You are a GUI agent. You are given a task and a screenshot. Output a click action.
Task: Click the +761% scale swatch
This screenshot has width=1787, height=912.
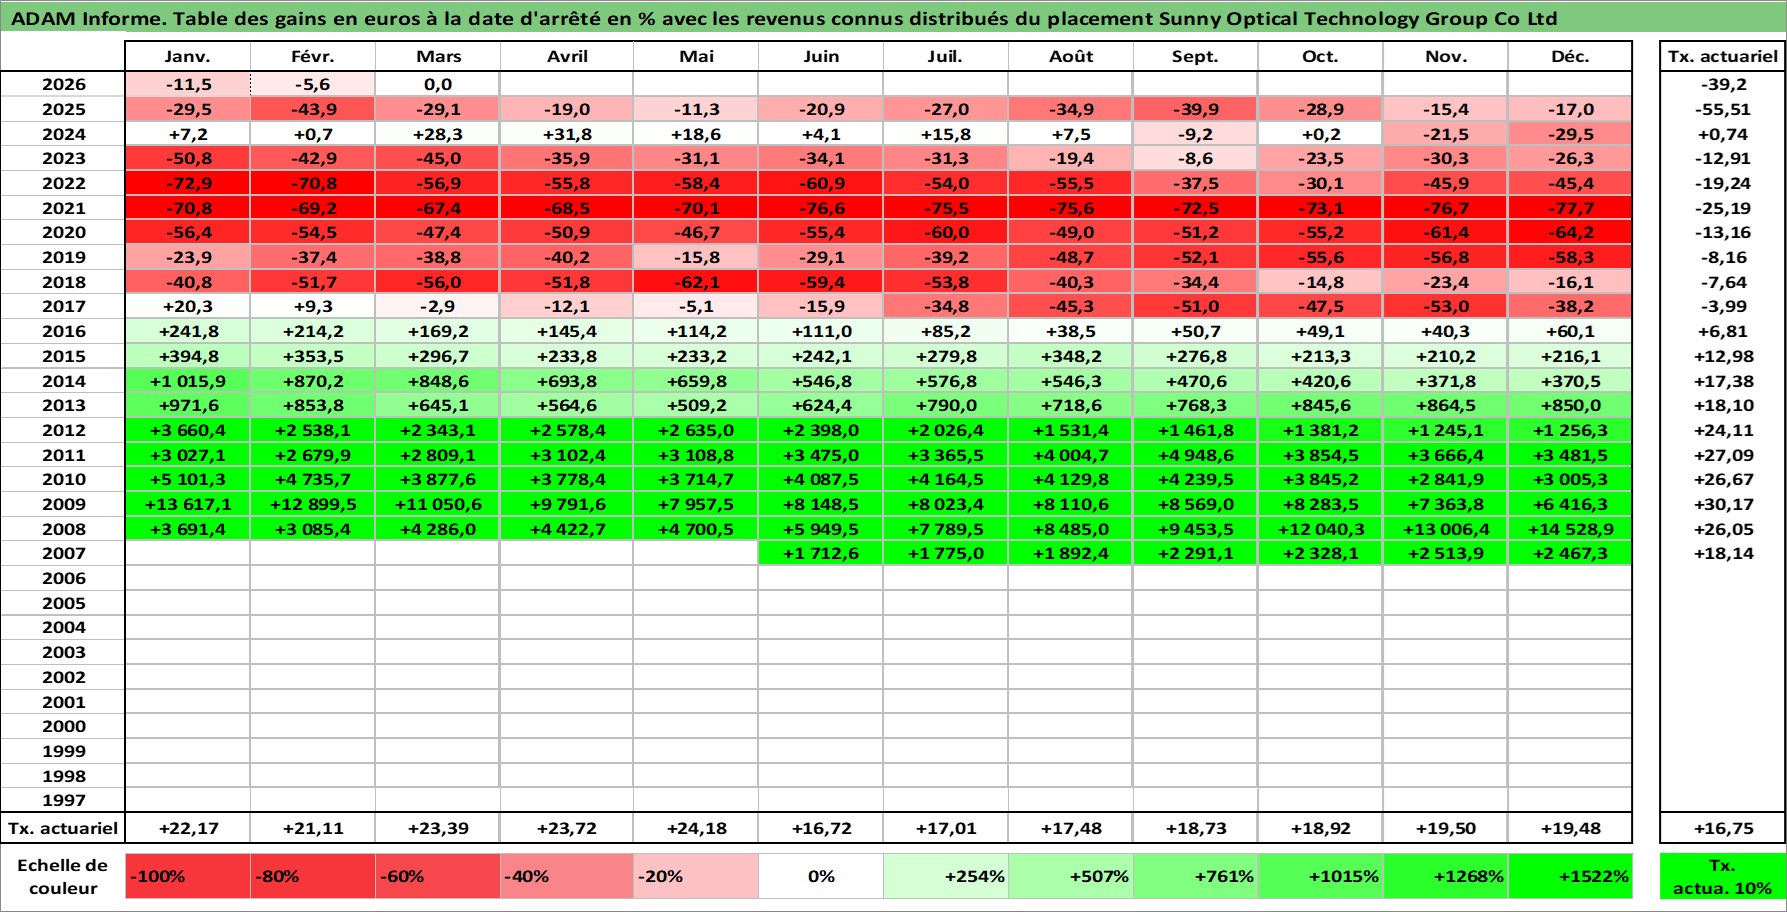(x=1195, y=876)
